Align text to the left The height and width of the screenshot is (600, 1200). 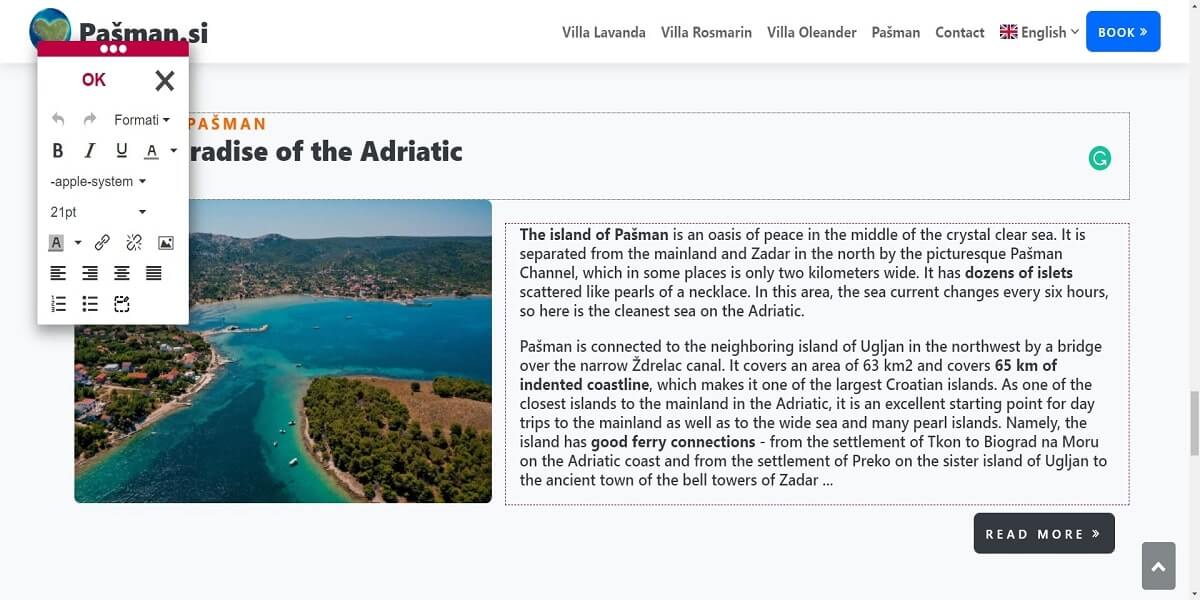(59, 273)
